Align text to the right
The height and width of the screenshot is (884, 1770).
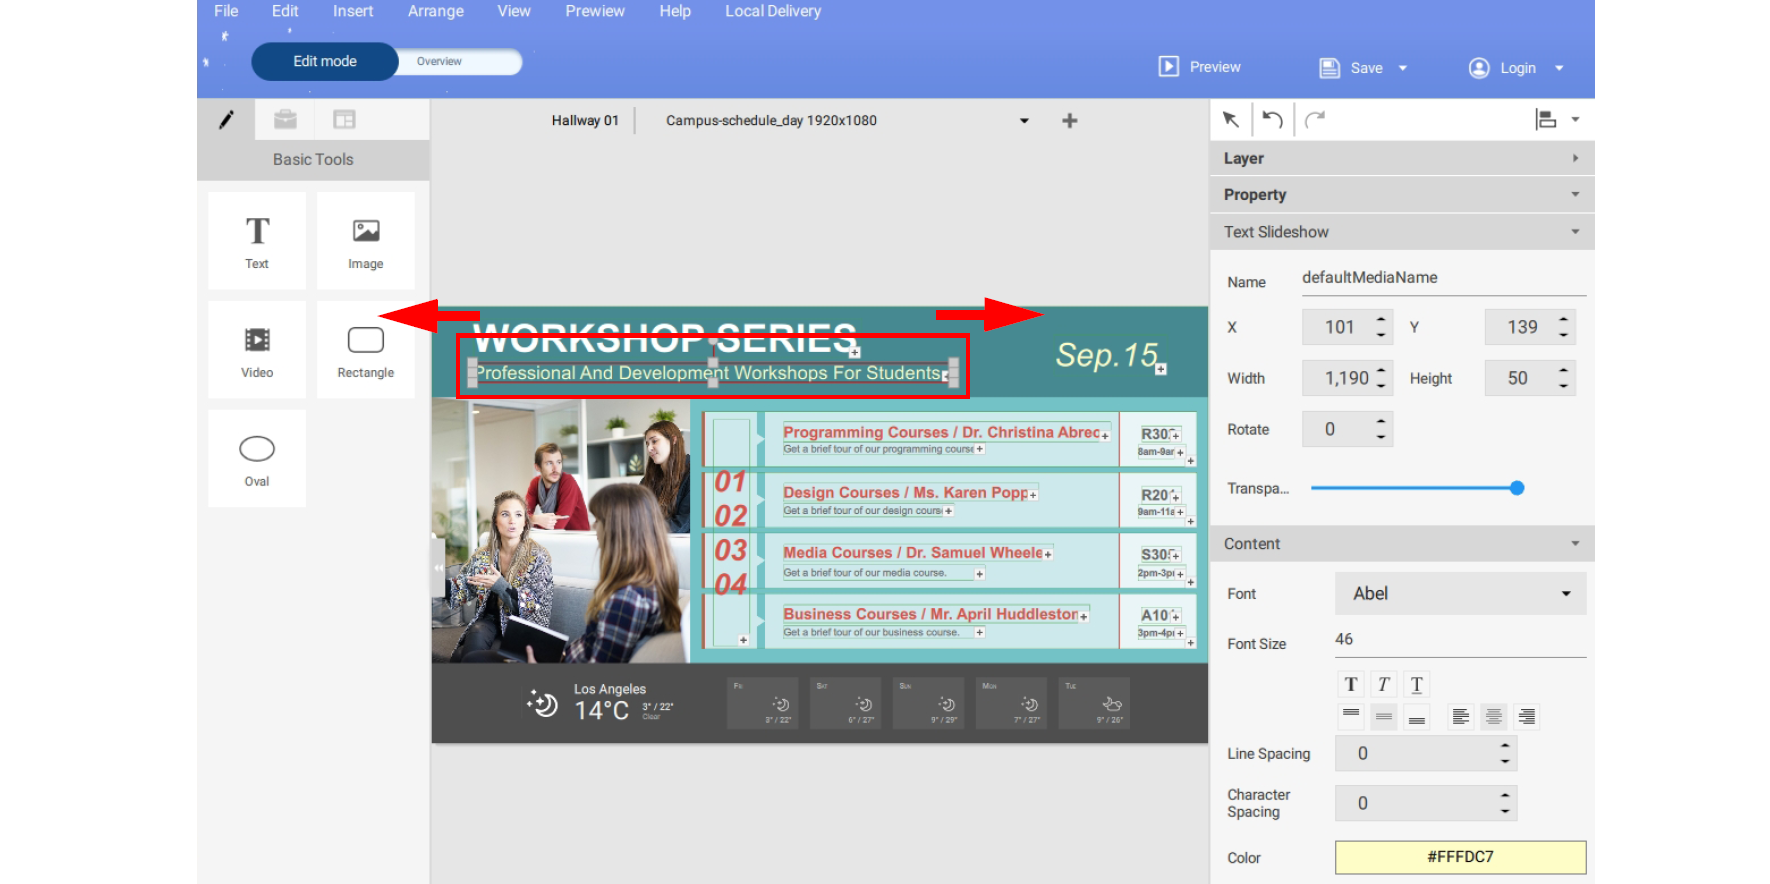pyautogui.click(x=1526, y=716)
